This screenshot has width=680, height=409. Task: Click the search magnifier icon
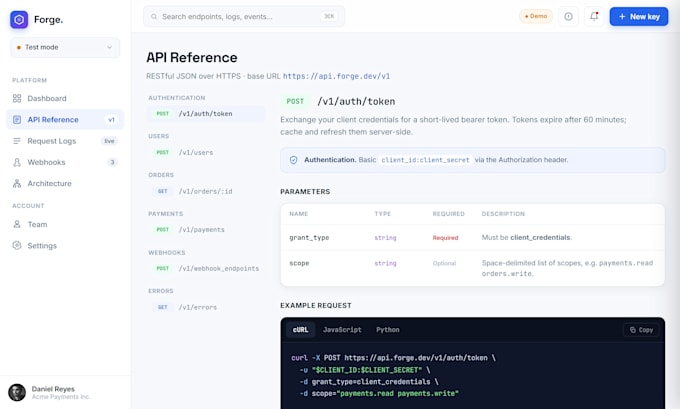click(154, 16)
